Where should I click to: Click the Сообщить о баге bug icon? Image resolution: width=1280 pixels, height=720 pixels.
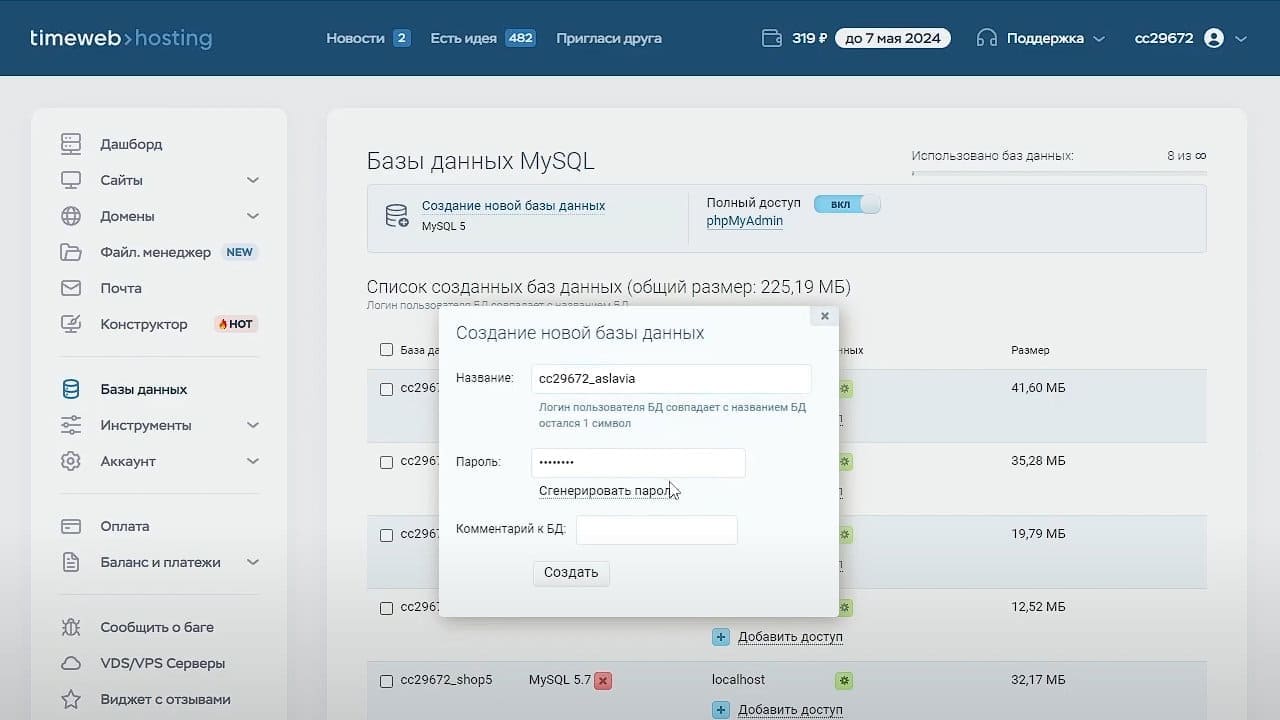(71, 627)
